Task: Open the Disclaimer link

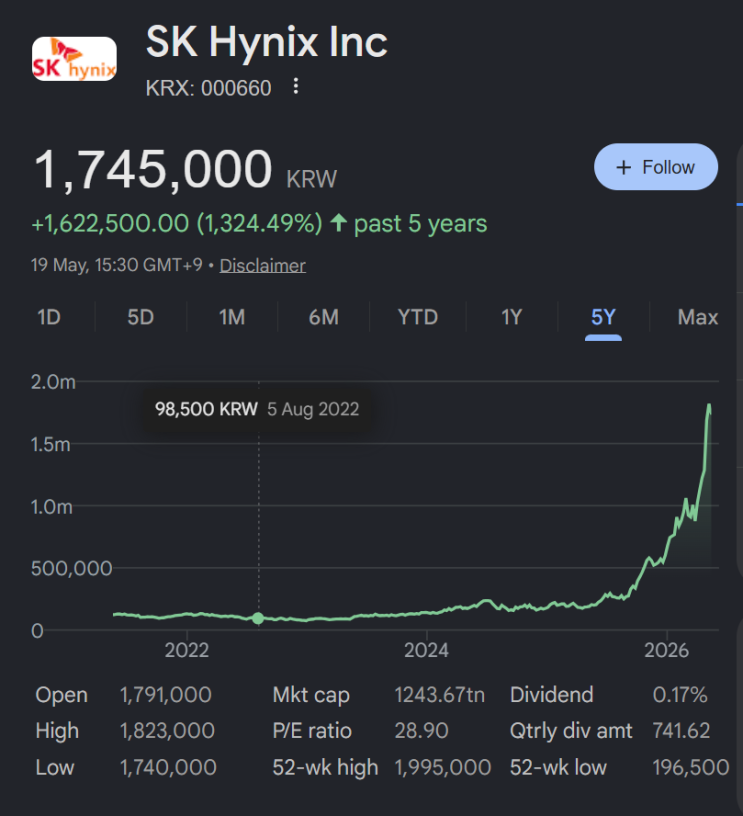Action: [x=262, y=265]
